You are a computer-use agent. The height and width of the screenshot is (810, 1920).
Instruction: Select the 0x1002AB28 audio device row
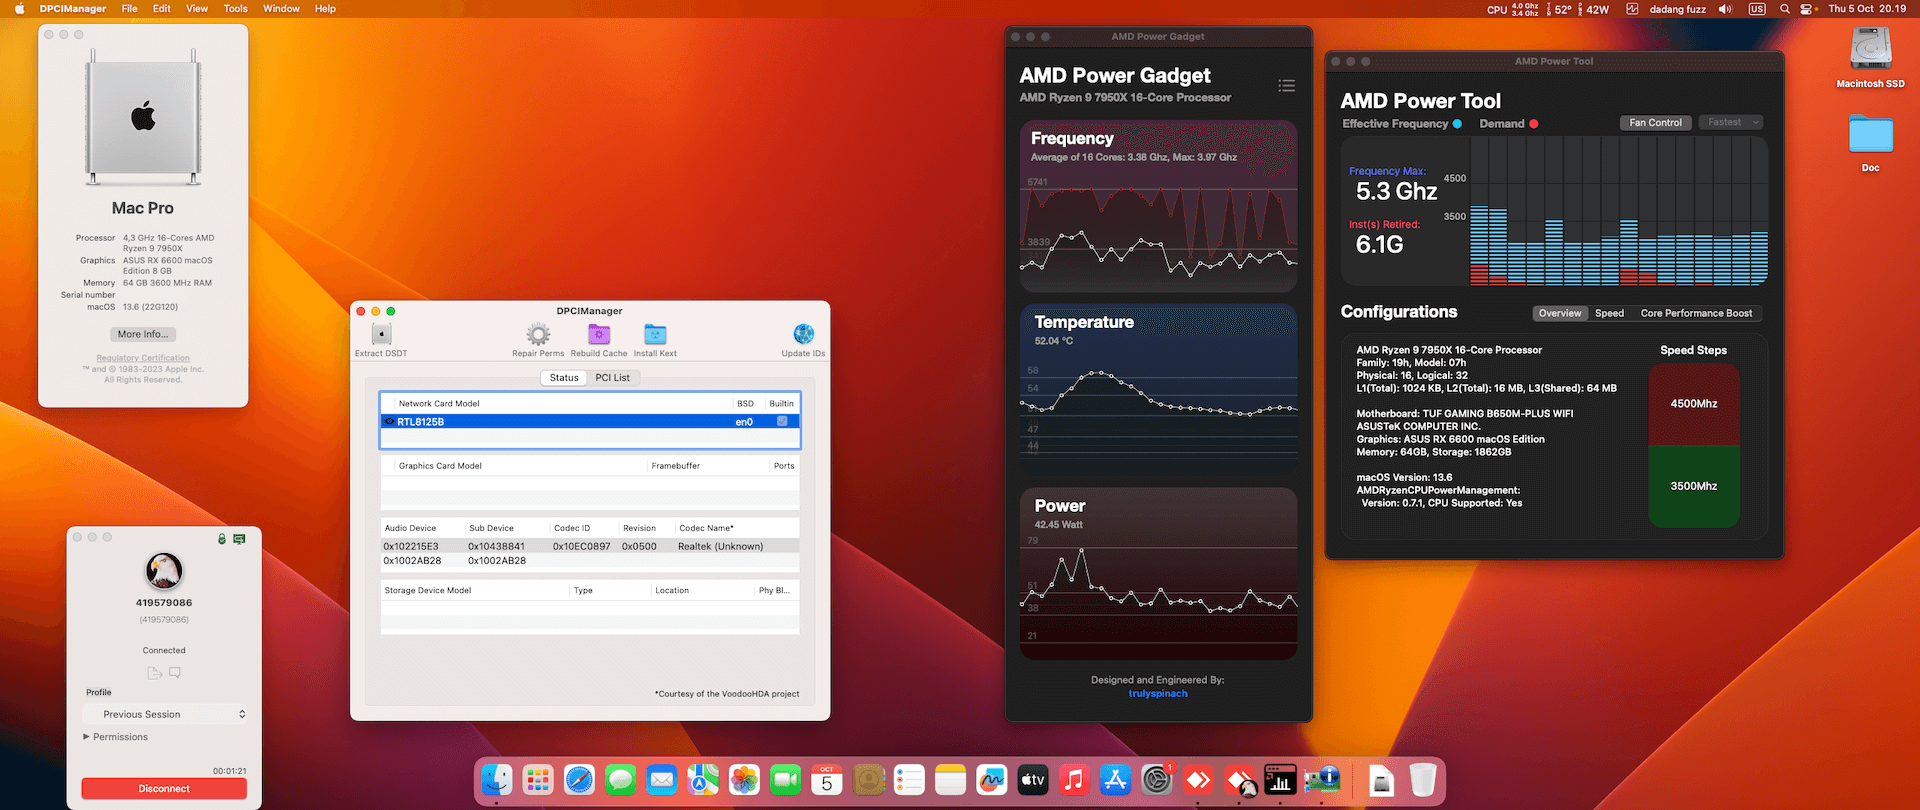(590, 561)
